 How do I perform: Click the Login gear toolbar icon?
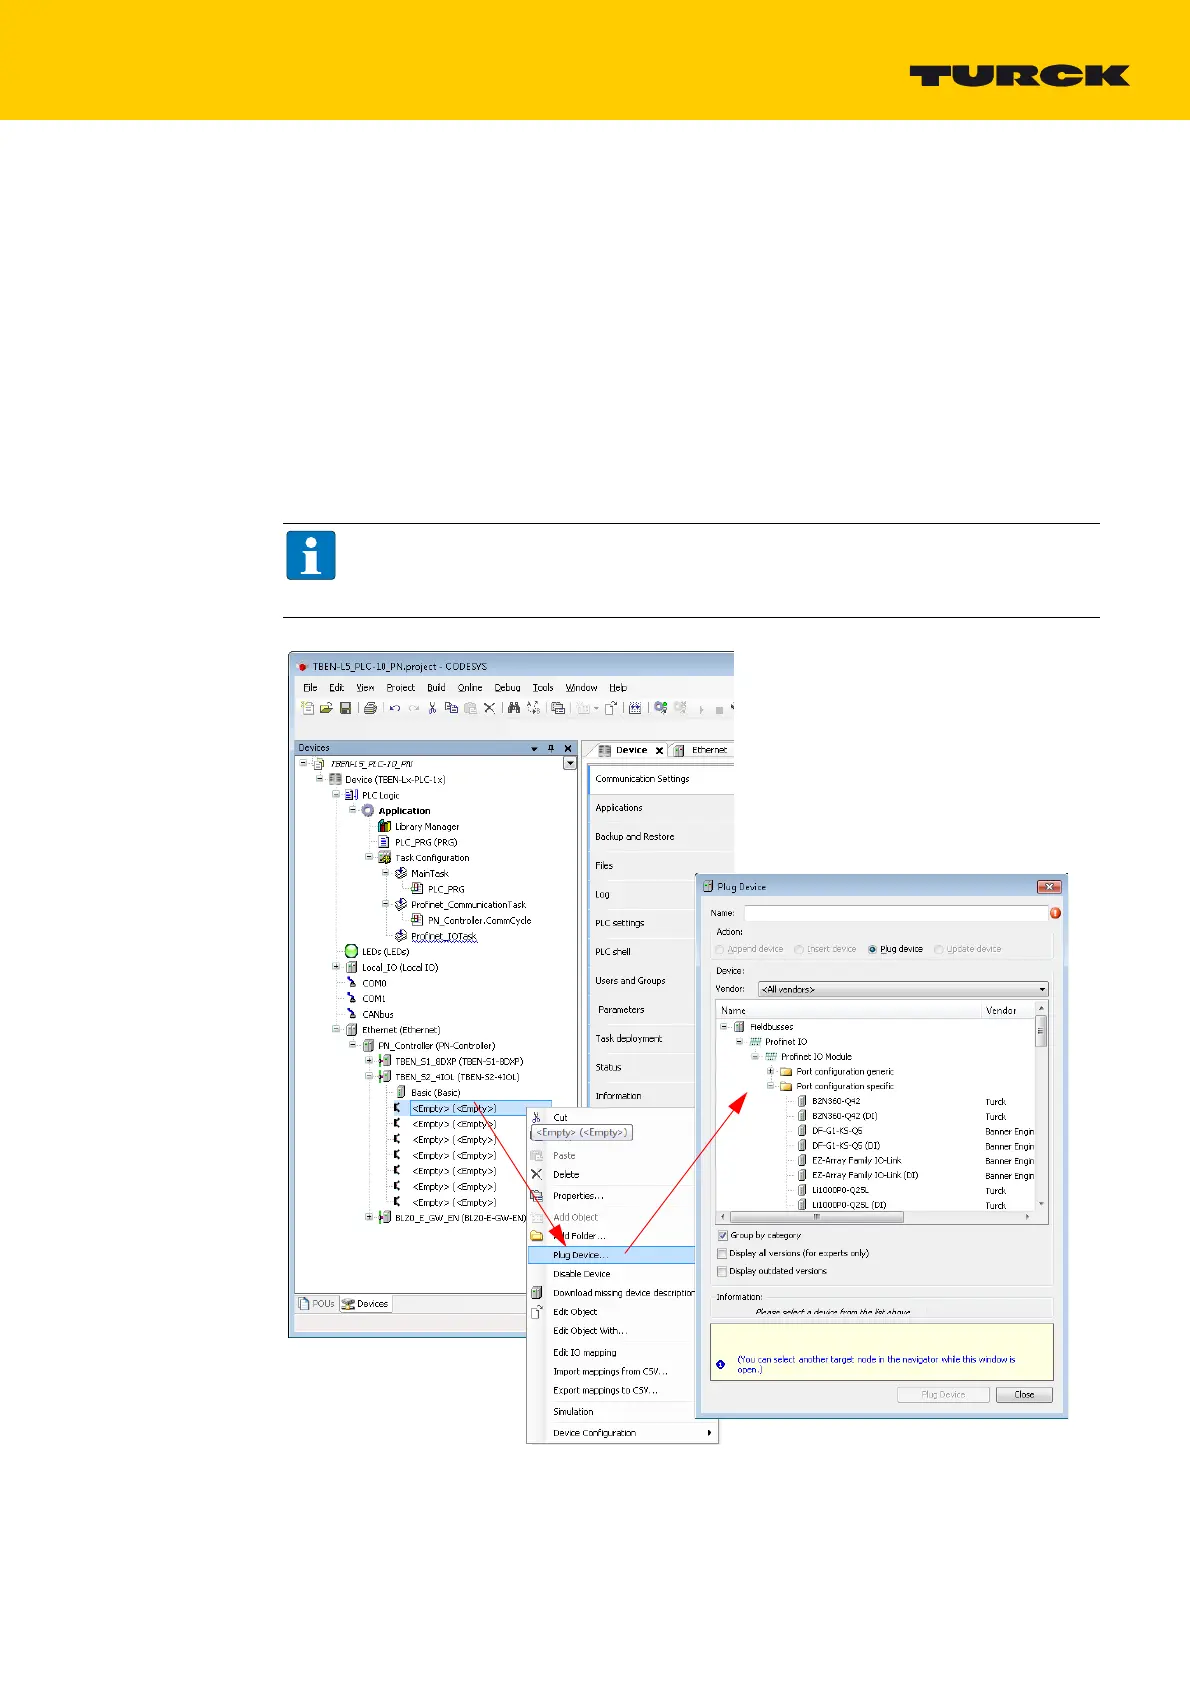[x=660, y=708]
